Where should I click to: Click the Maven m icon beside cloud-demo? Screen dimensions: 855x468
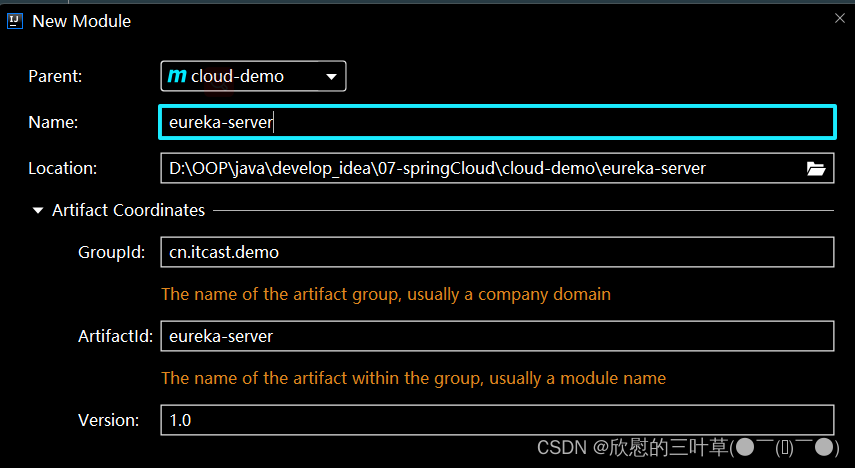[x=177, y=76]
